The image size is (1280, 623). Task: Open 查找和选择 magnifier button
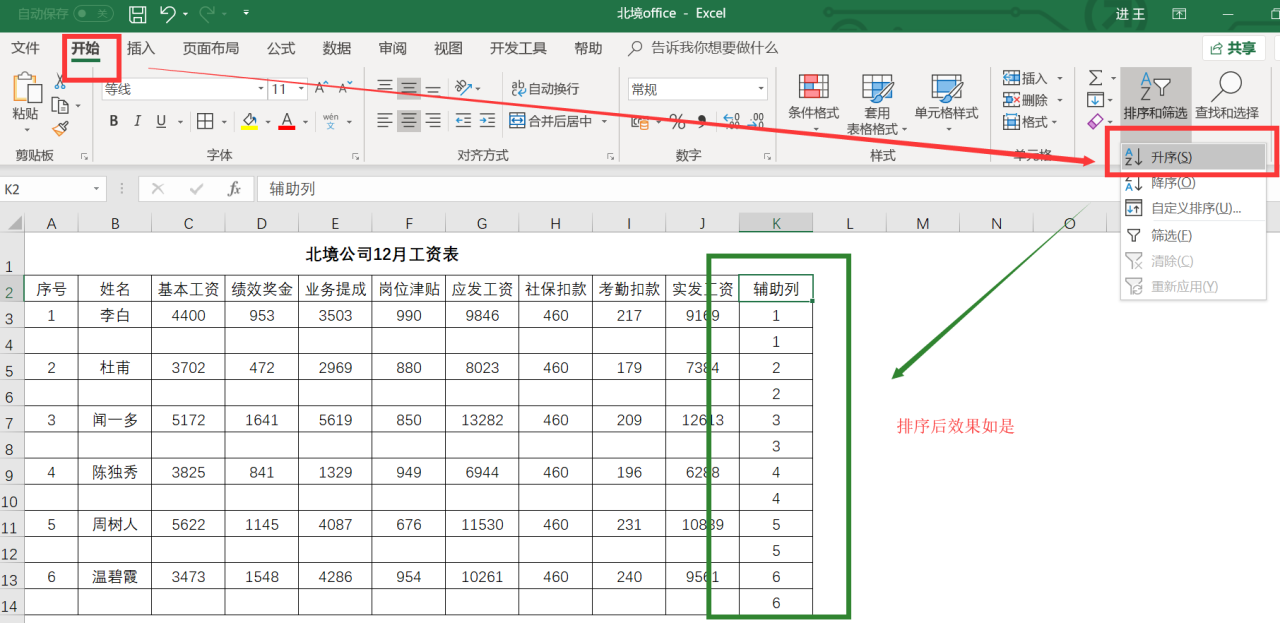tap(1227, 96)
